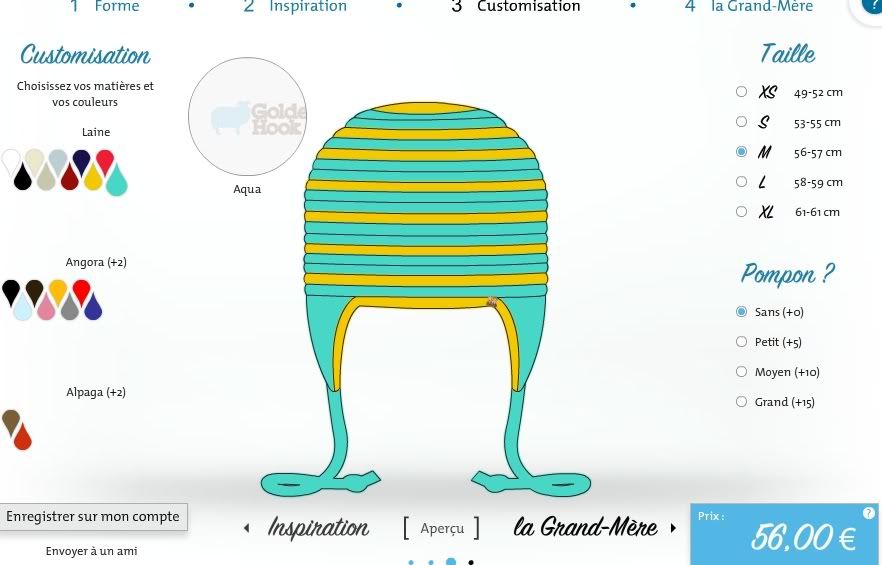Screen dimensions: 882x565
Task: Select the brown Alpaga droplet
Action: tap(11, 421)
